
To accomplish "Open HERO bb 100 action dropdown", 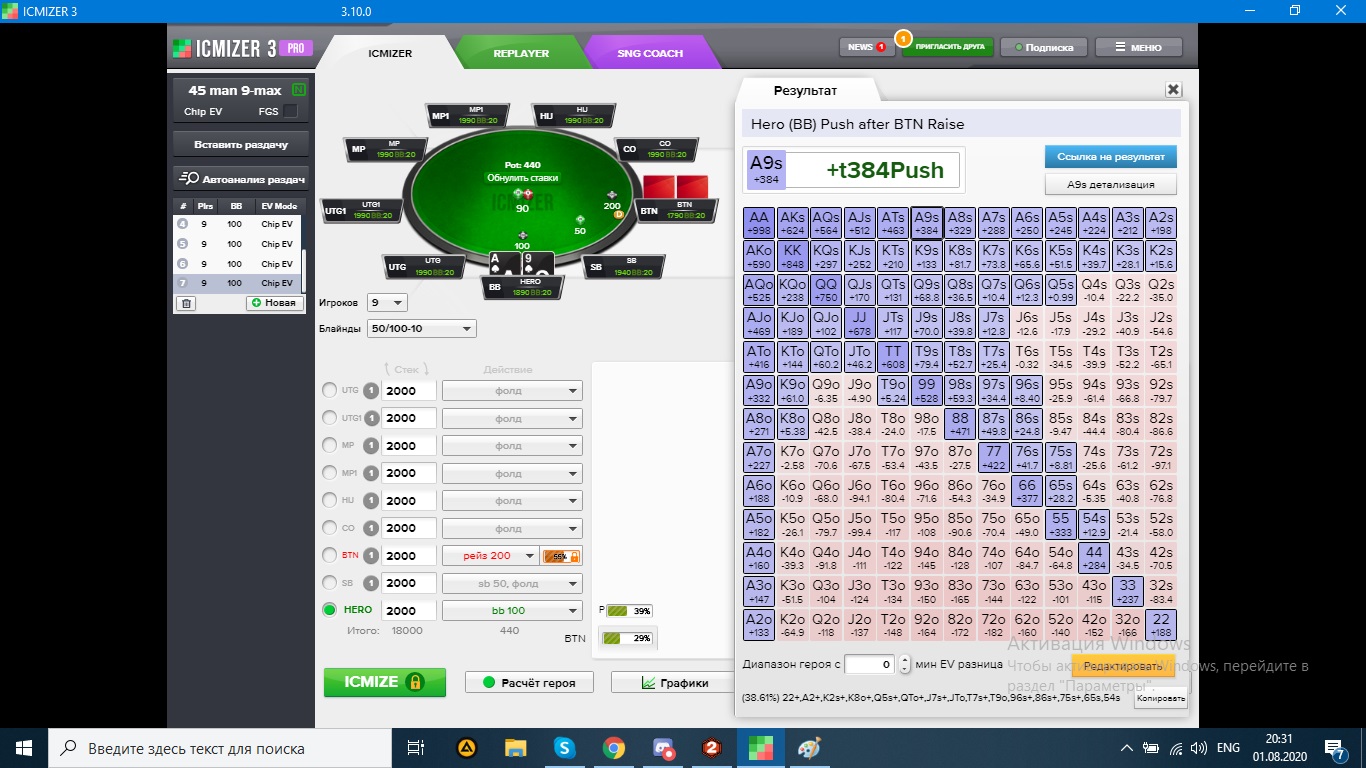I will 512,610.
